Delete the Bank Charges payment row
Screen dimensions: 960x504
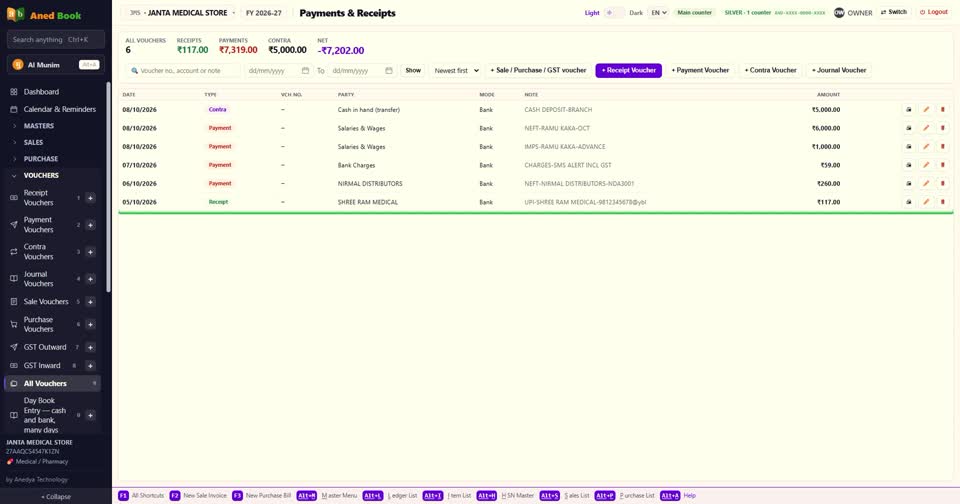943,165
